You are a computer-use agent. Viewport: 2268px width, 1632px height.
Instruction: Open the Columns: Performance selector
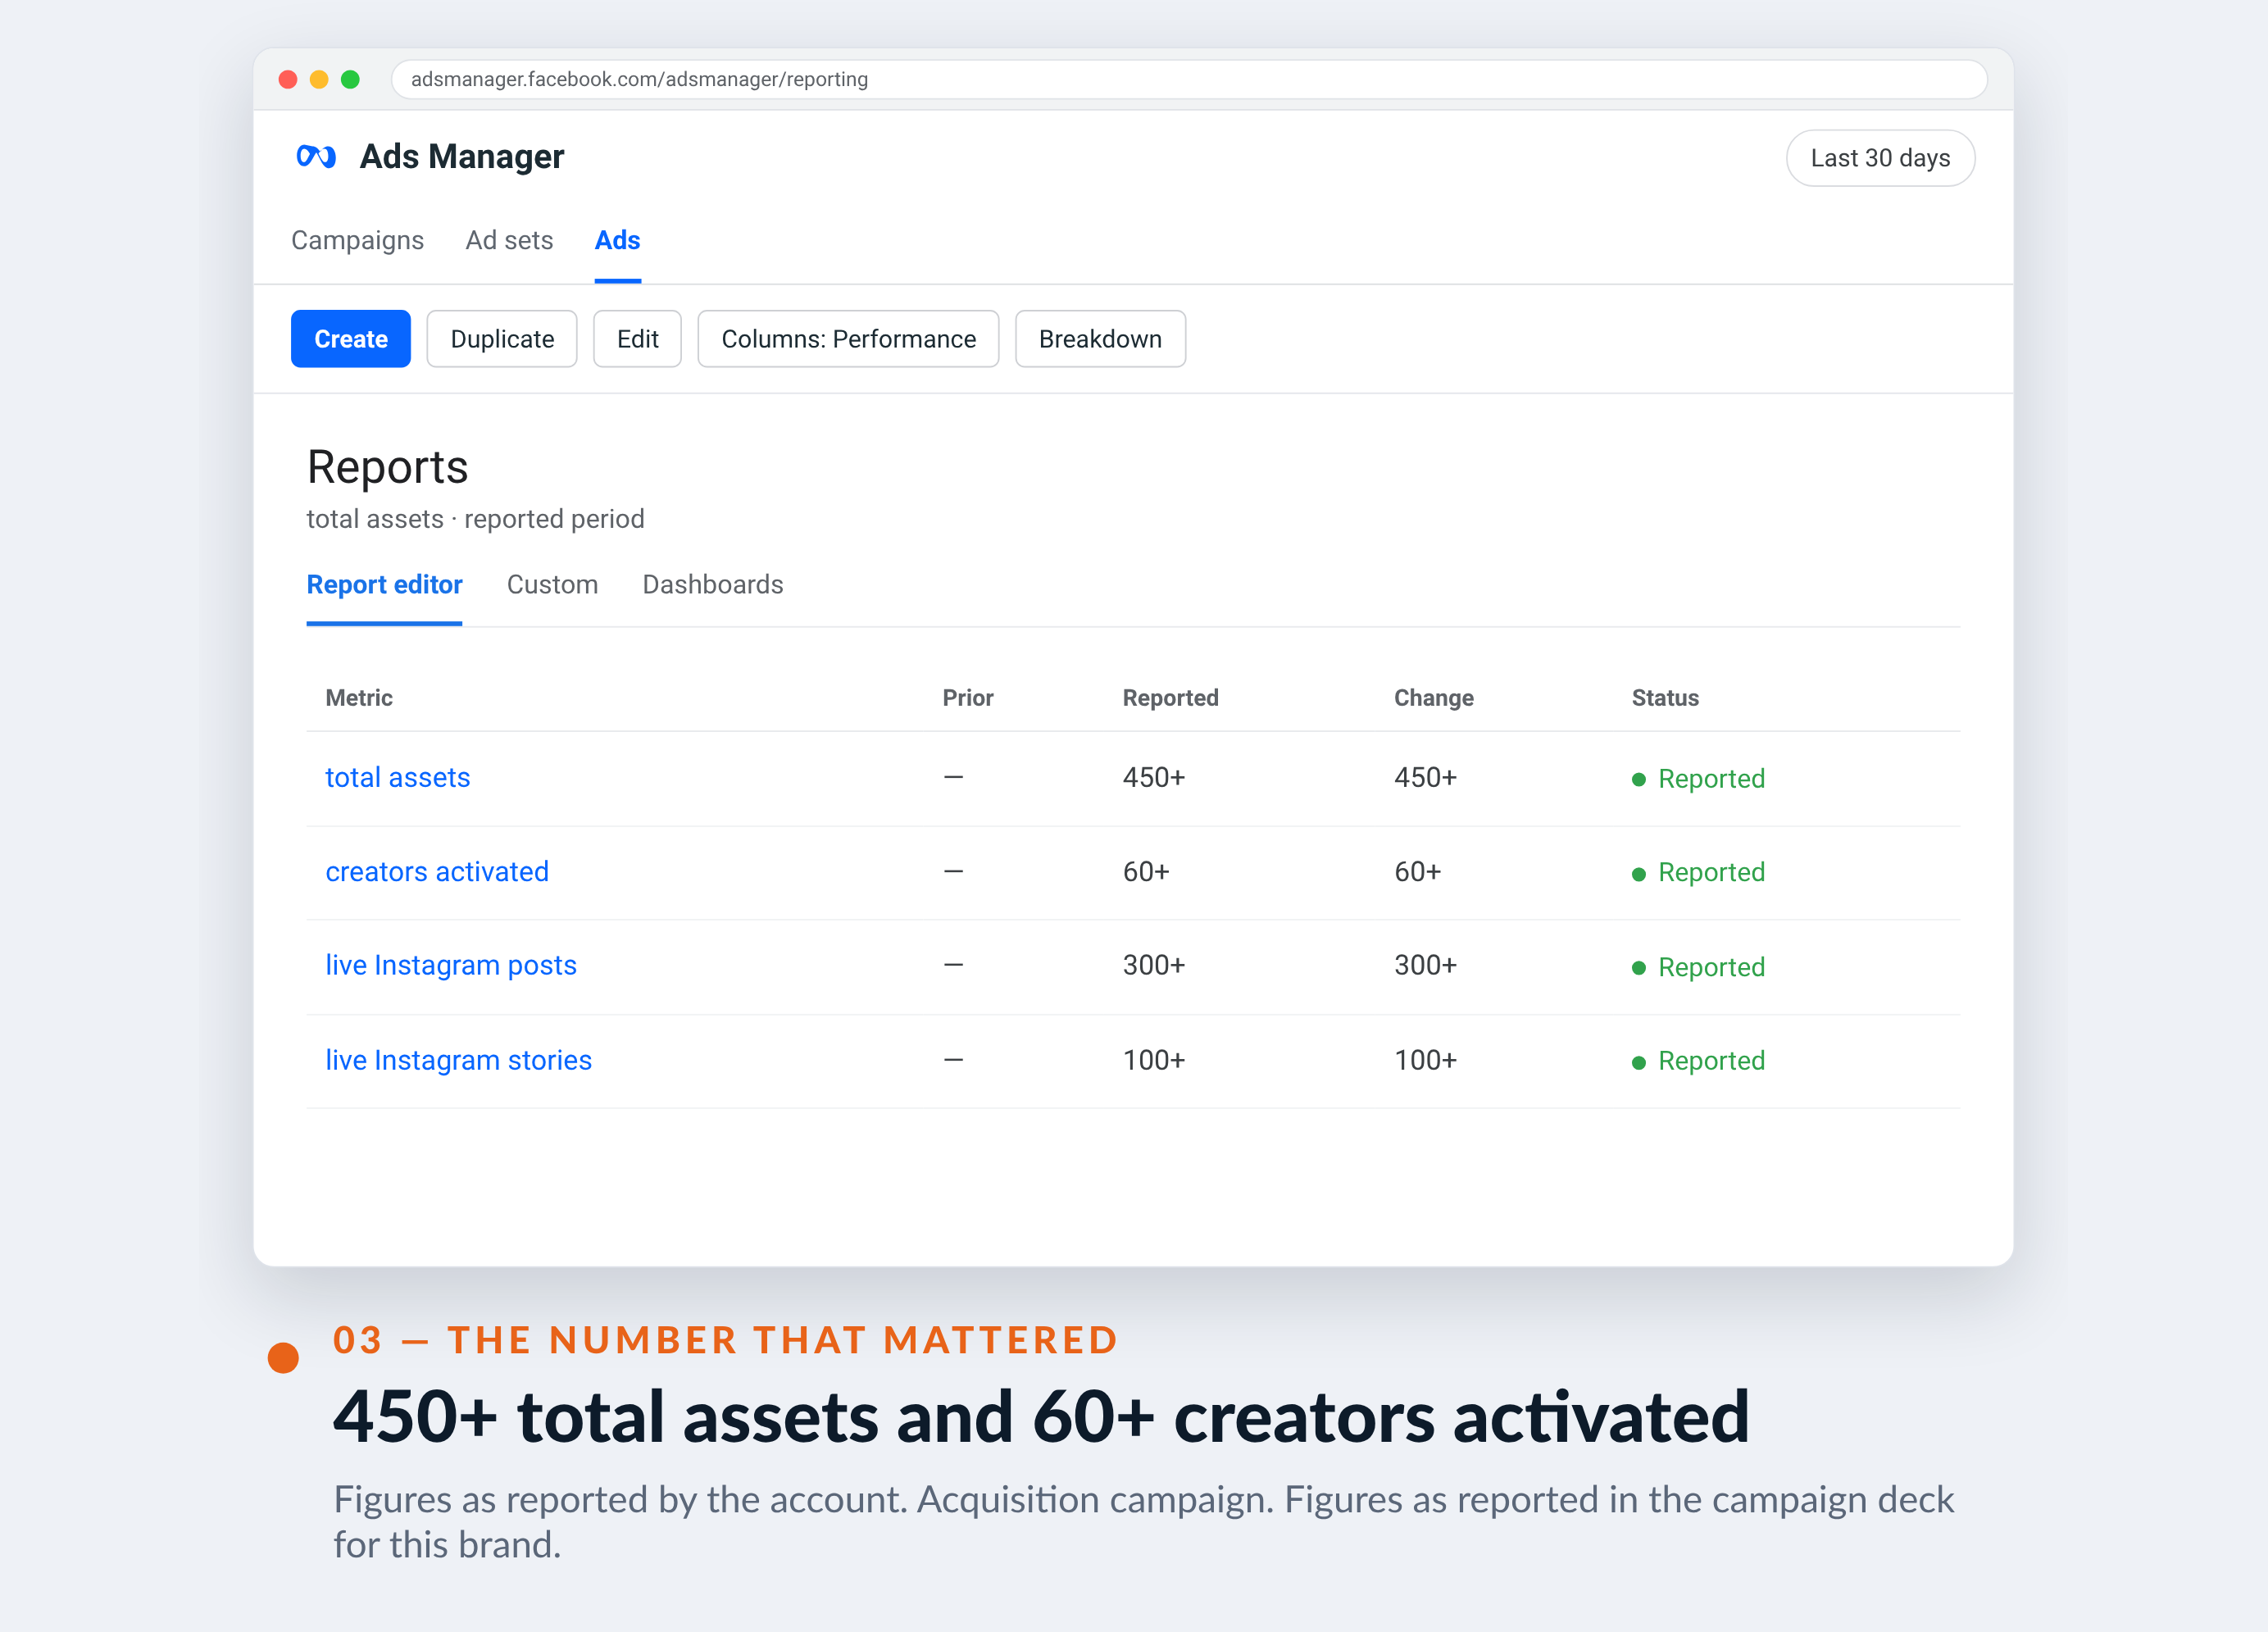tap(848, 339)
